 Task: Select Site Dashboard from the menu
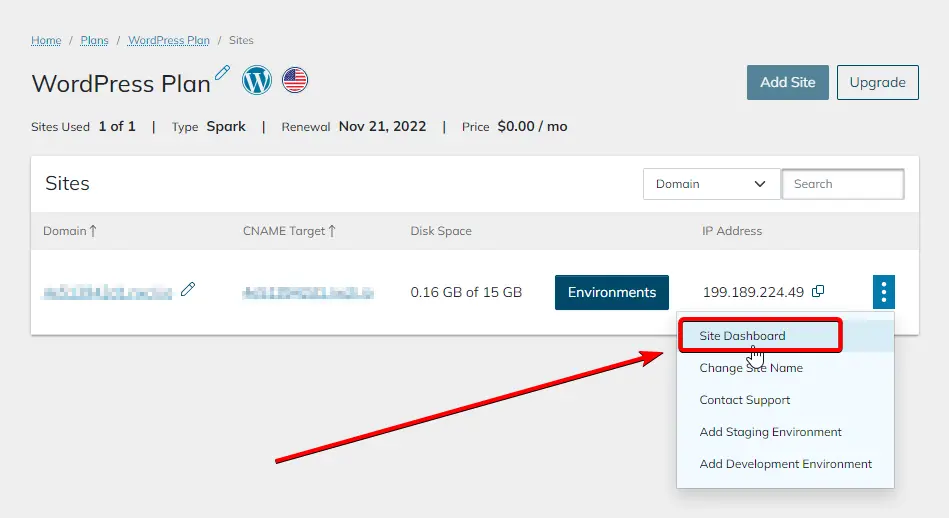pyautogui.click(x=742, y=336)
